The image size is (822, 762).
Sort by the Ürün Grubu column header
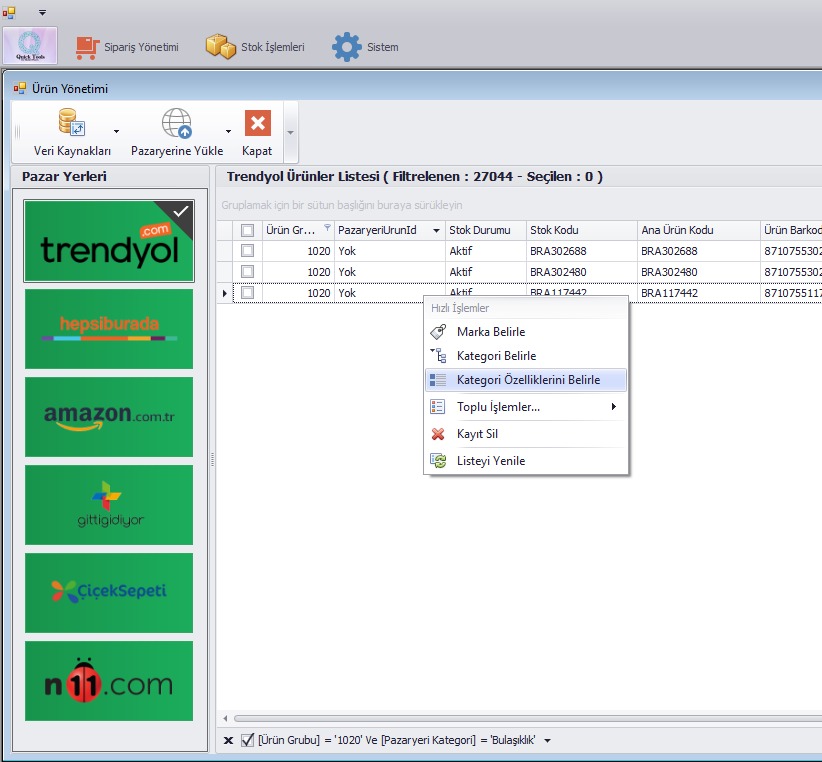298,230
